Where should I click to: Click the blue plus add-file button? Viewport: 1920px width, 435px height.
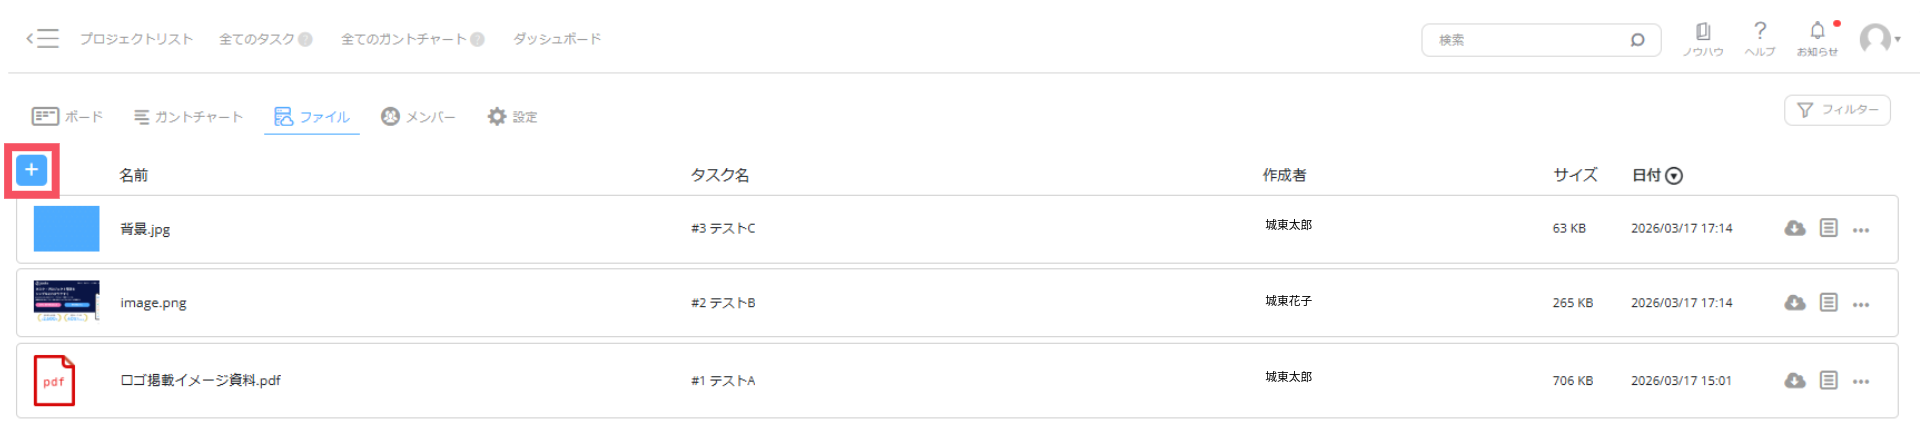pyautogui.click(x=32, y=170)
